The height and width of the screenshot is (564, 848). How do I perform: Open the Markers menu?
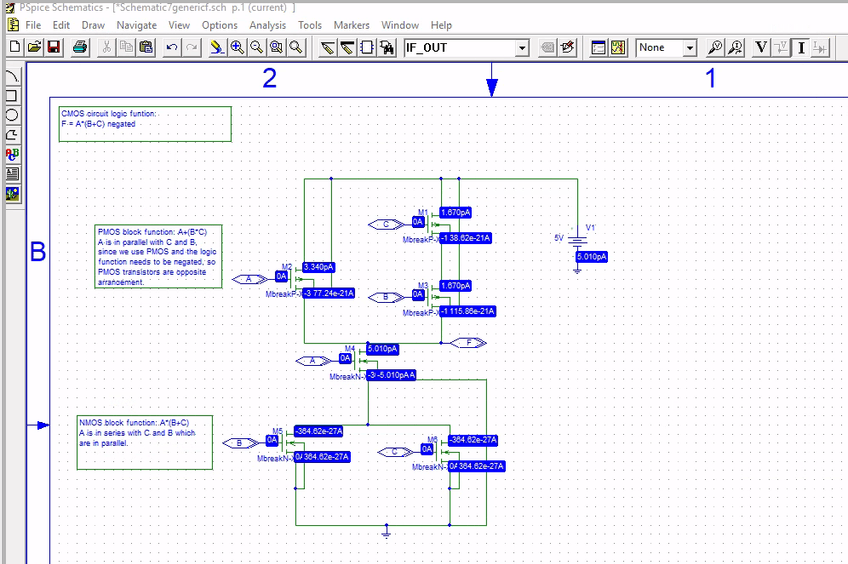pos(351,24)
